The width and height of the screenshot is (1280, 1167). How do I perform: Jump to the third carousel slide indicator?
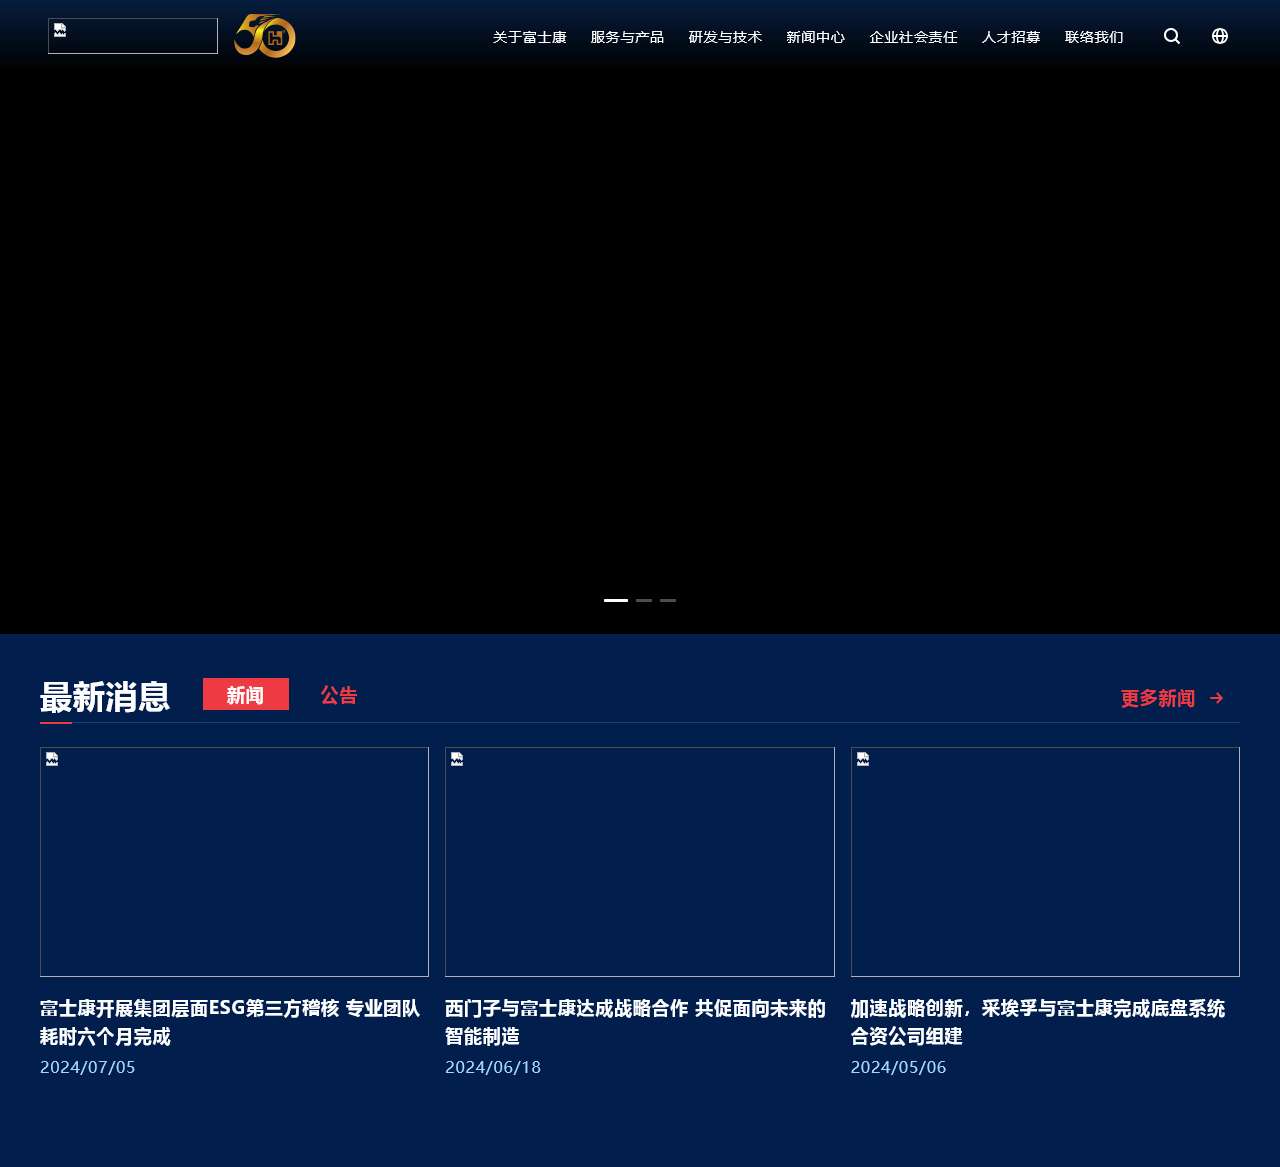(668, 600)
